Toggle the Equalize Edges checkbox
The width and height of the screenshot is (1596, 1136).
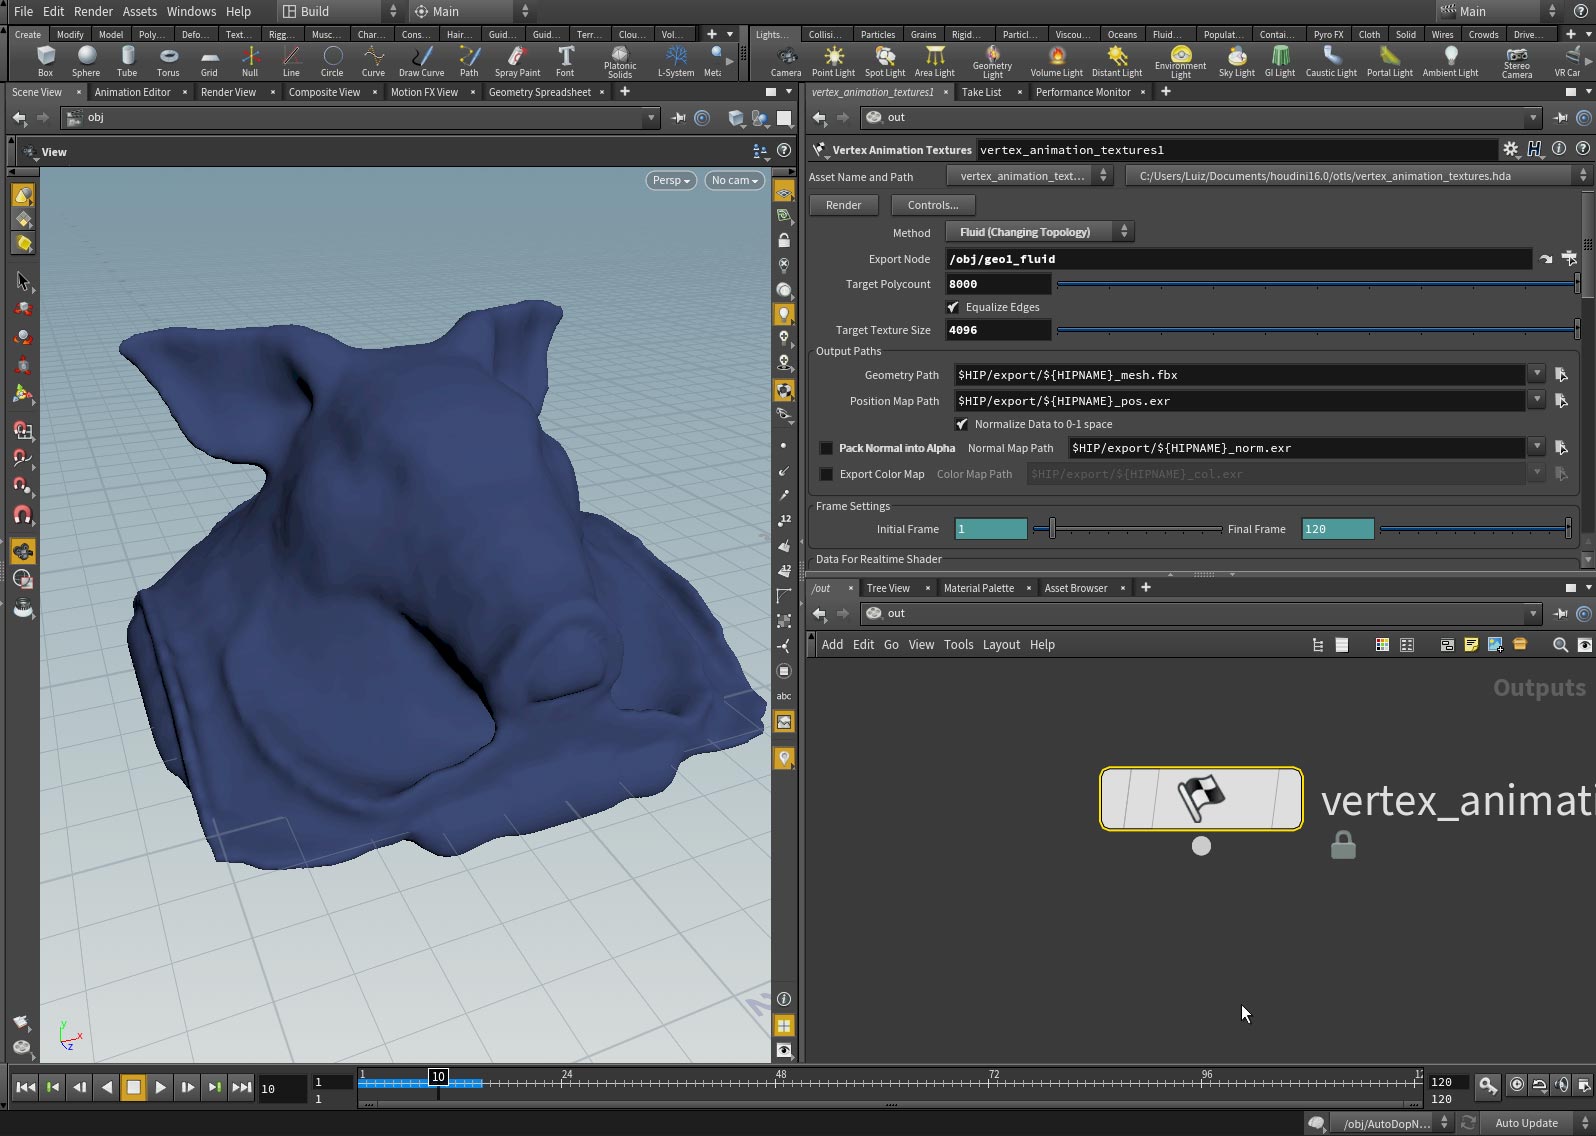pos(953,307)
